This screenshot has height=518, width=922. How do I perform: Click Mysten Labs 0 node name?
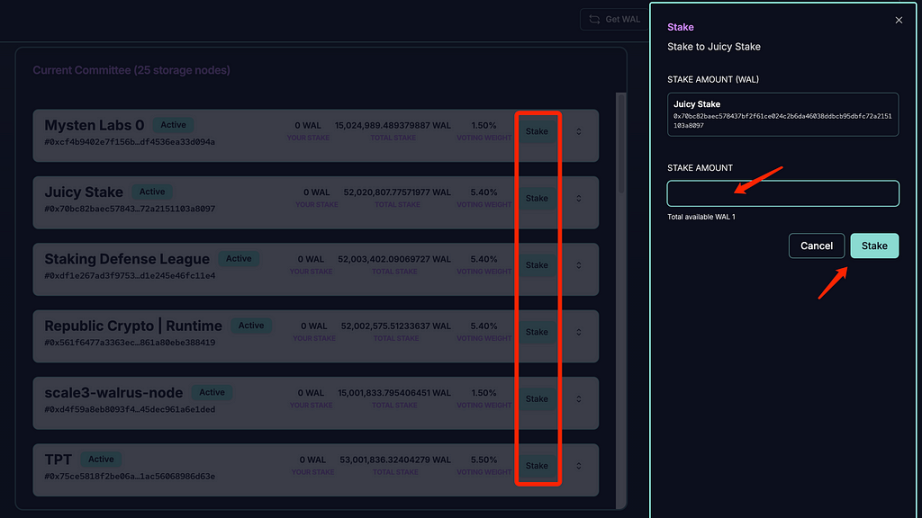coord(94,125)
